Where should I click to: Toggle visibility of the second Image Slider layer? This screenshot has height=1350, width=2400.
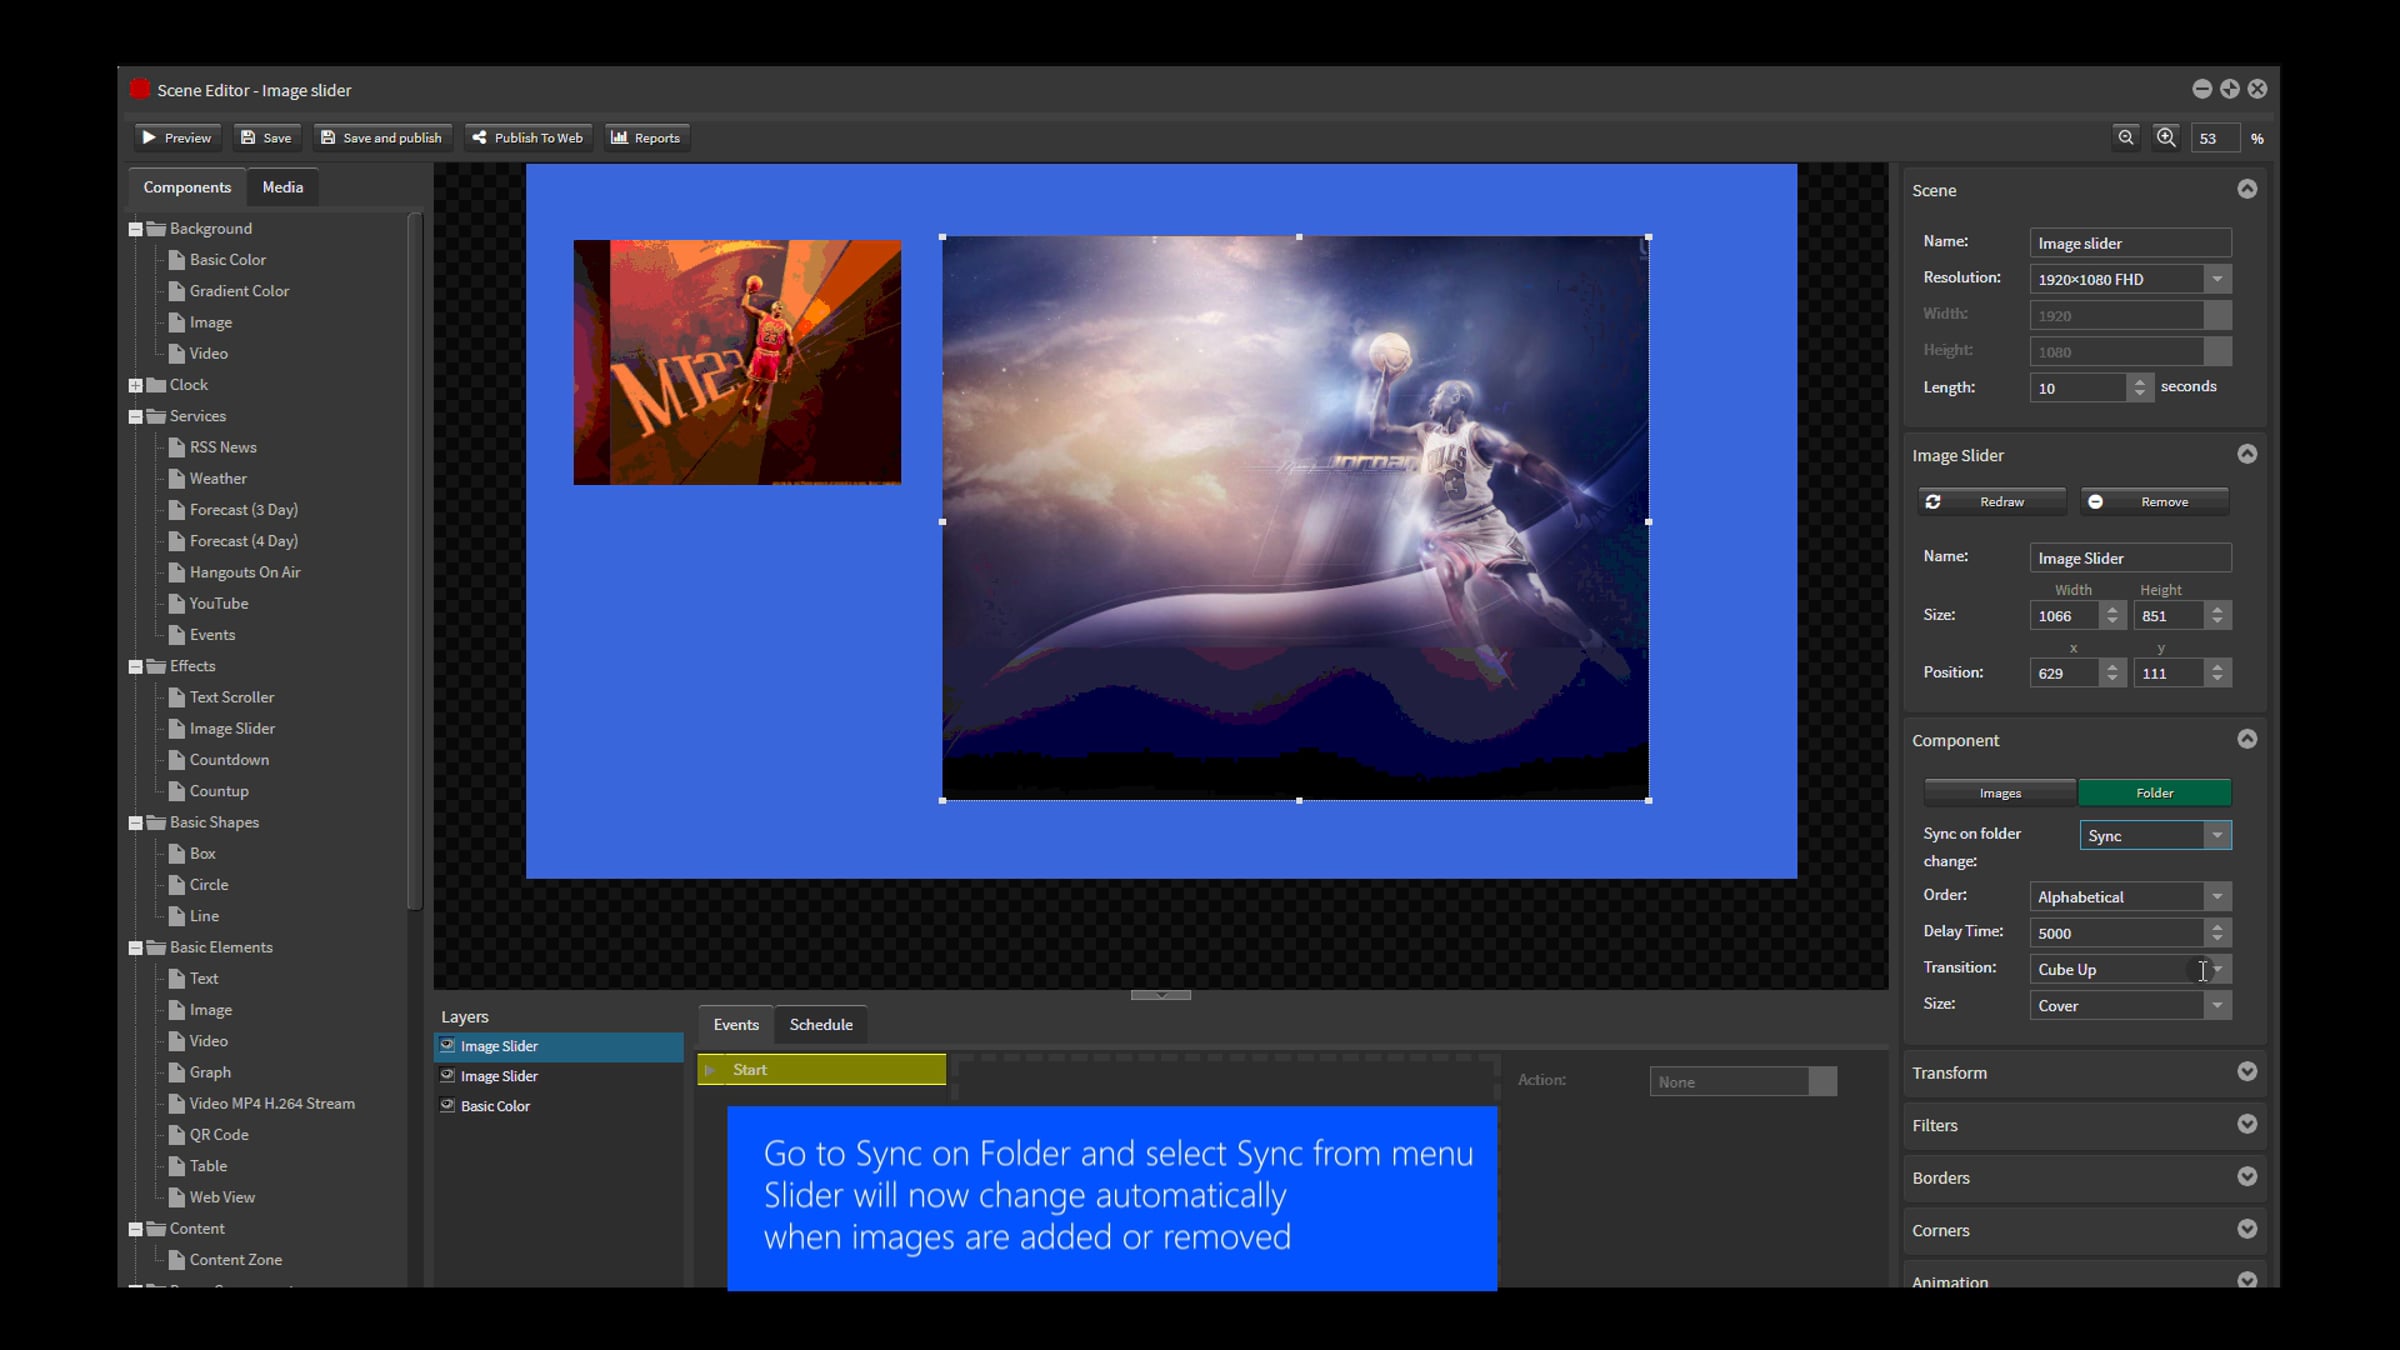[x=448, y=1076]
